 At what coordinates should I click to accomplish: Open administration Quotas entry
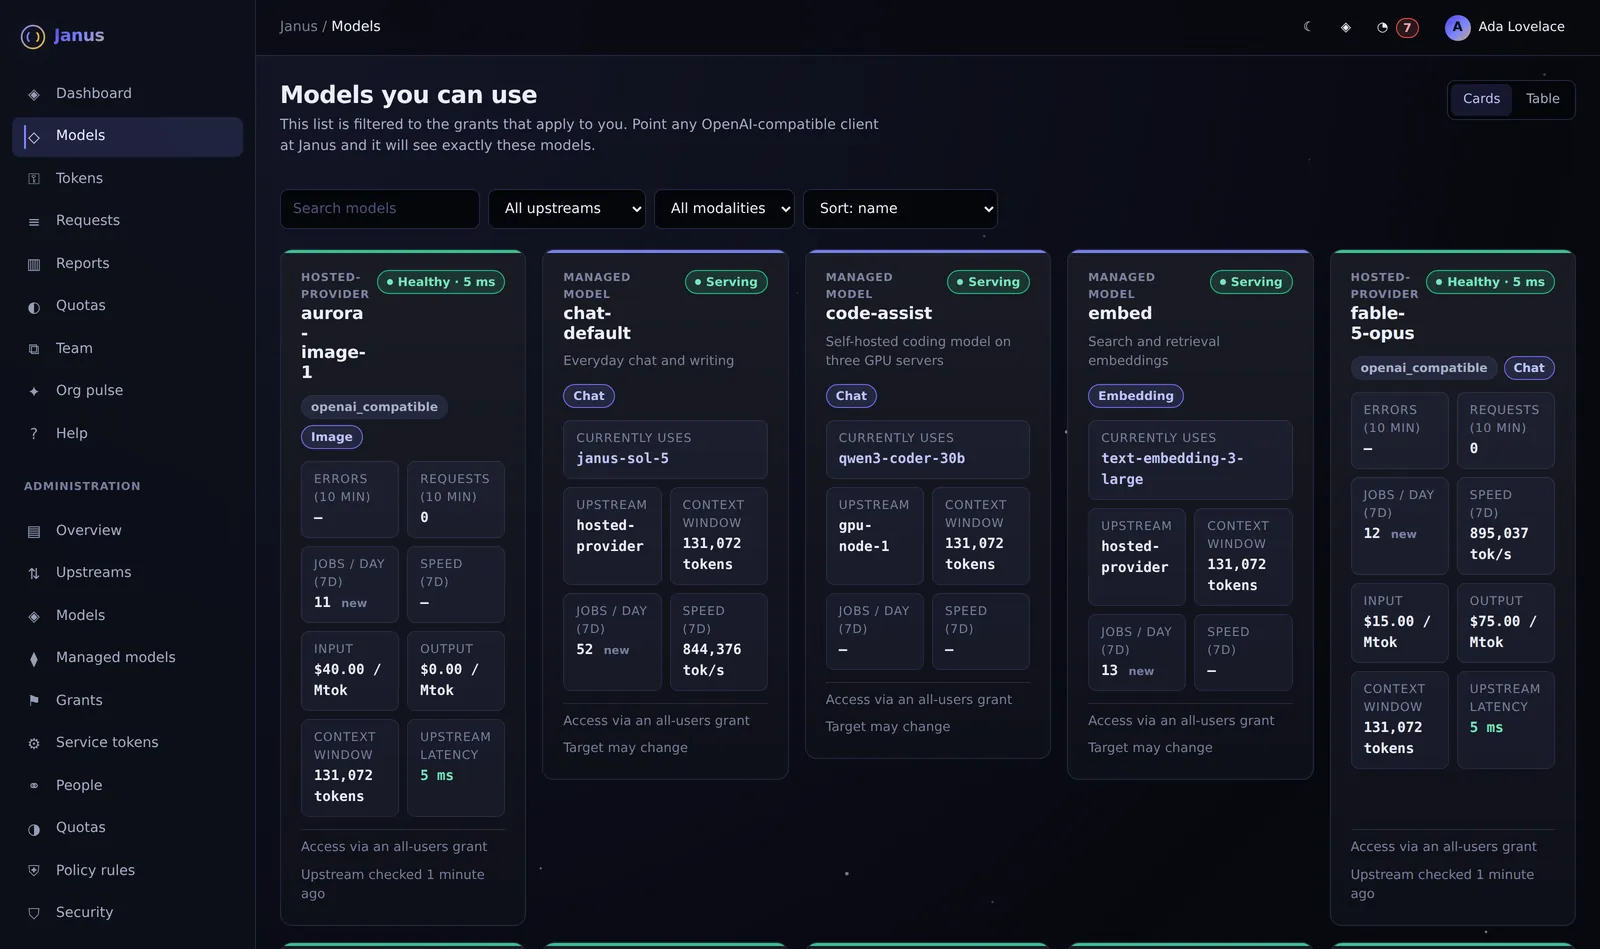coord(127,827)
